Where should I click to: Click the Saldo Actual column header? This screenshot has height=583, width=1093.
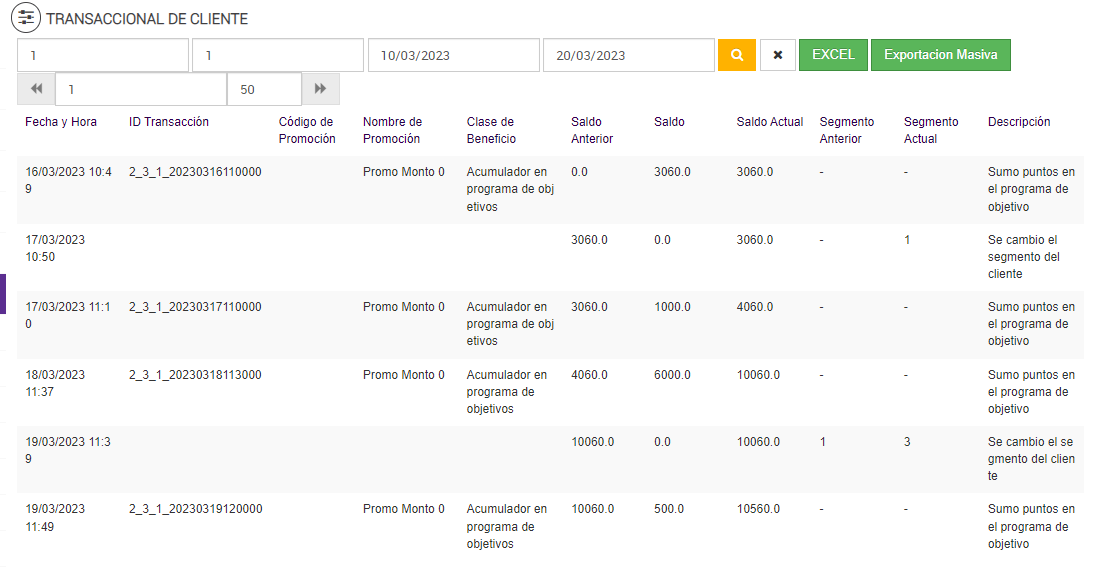click(x=770, y=122)
